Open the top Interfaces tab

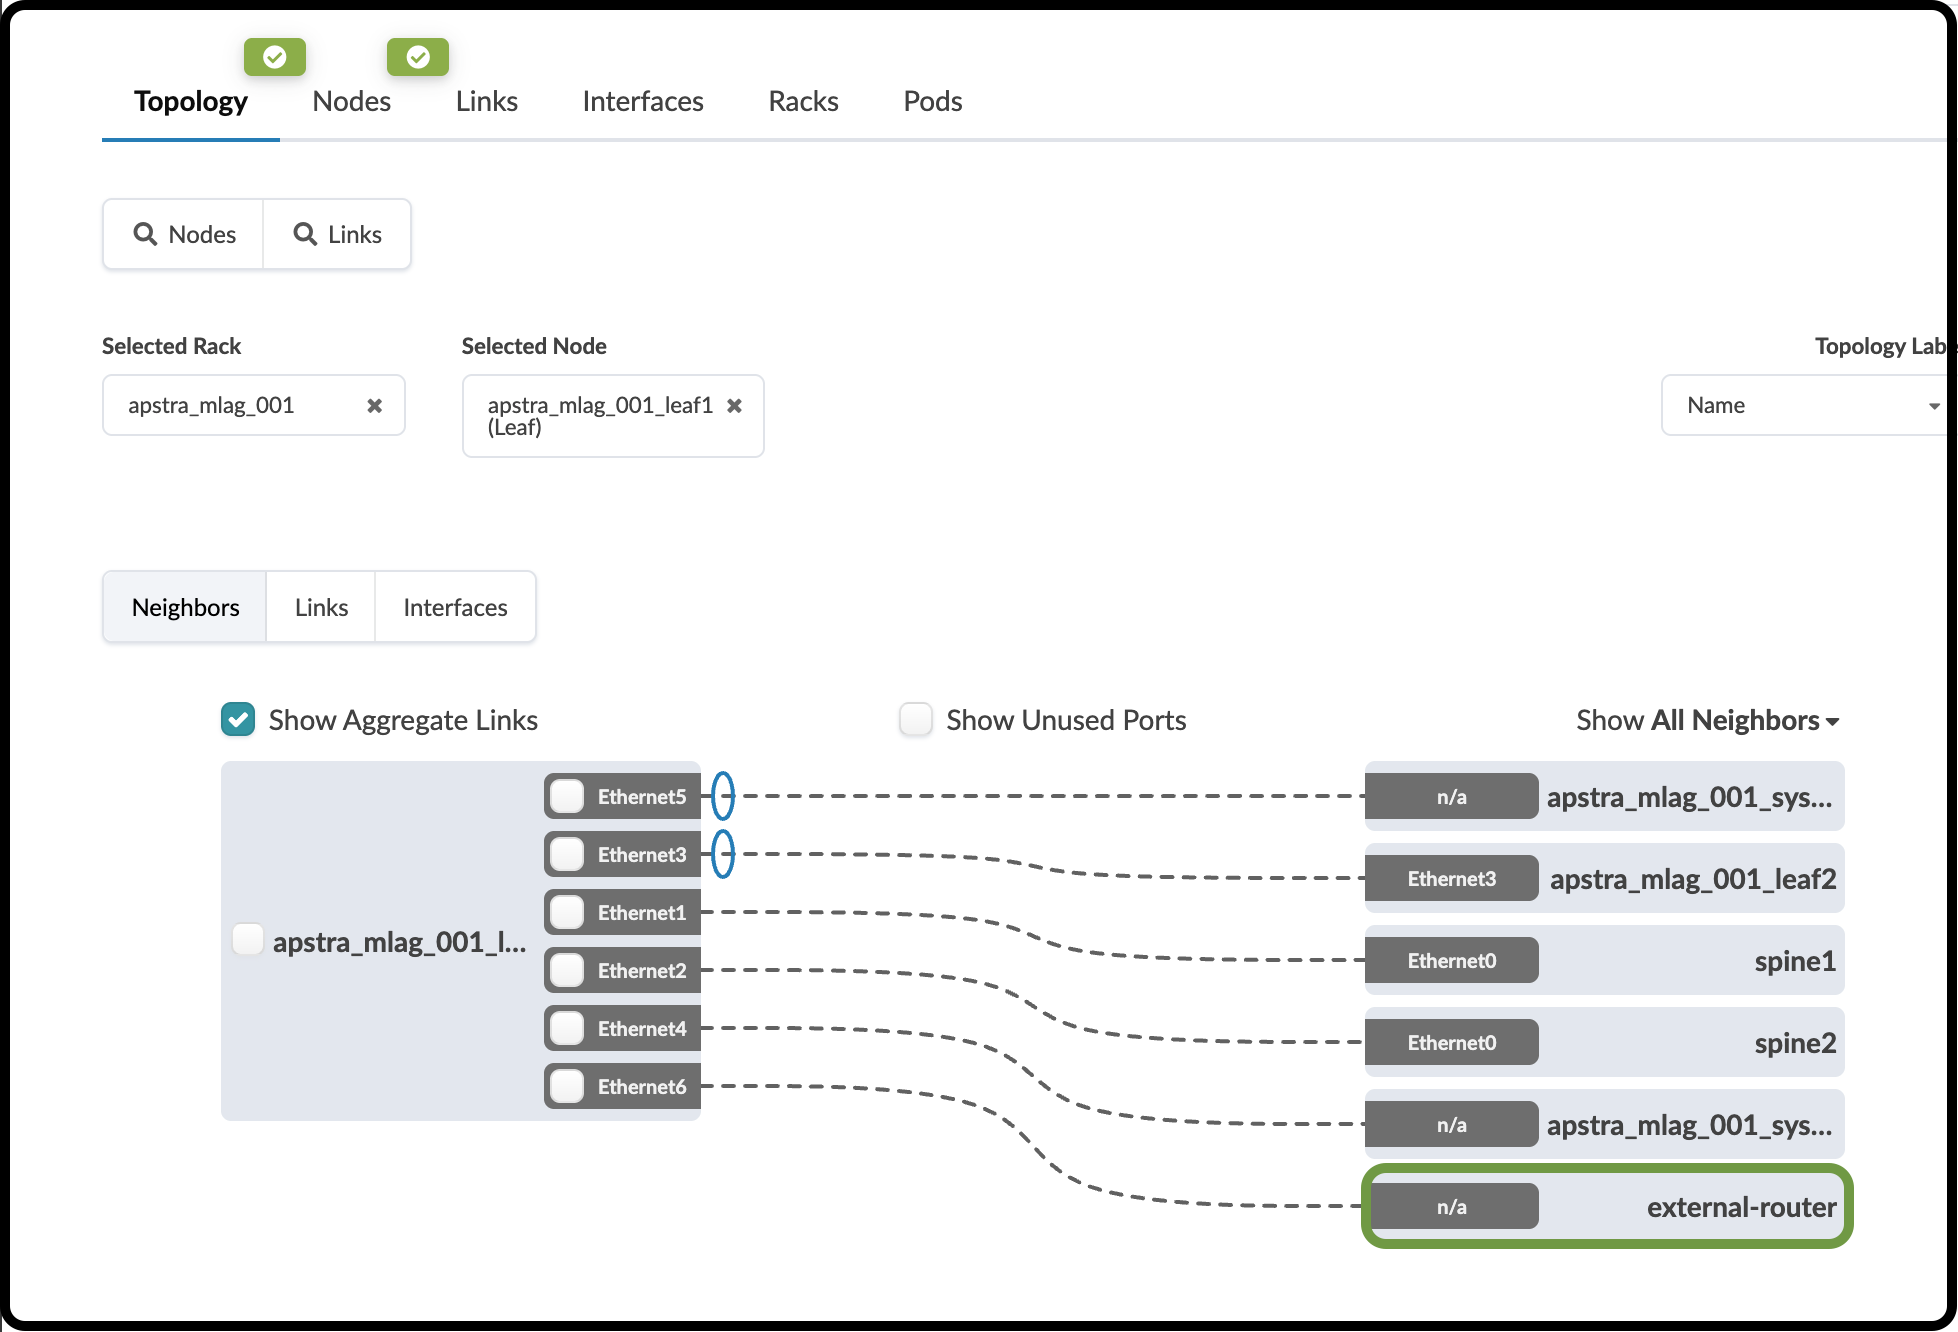click(x=643, y=101)
